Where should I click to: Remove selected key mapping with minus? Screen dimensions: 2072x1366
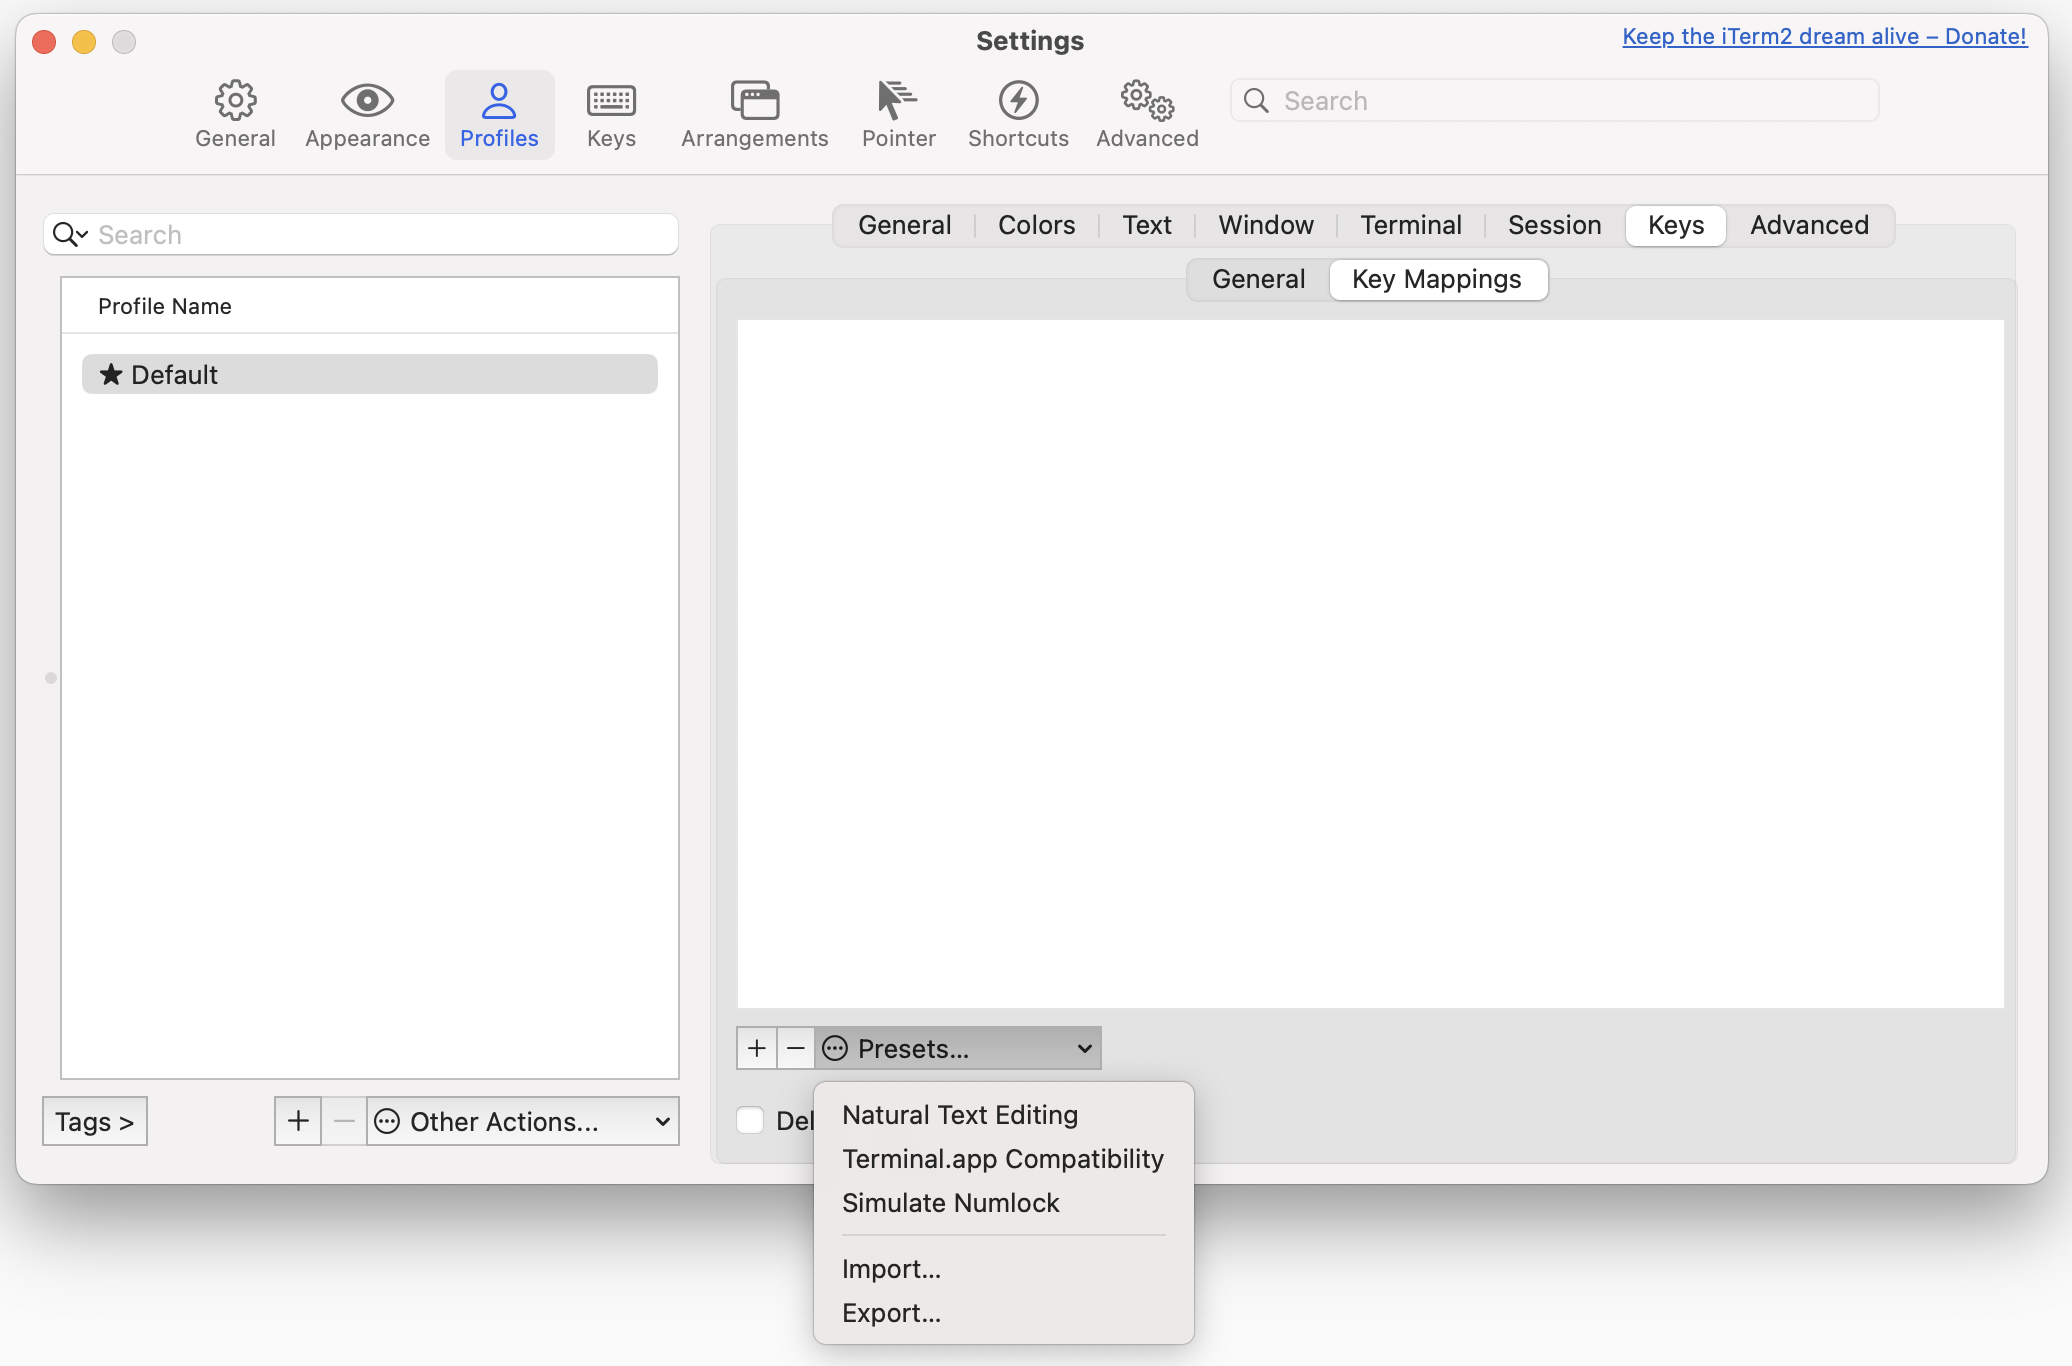coord(796,1048)
